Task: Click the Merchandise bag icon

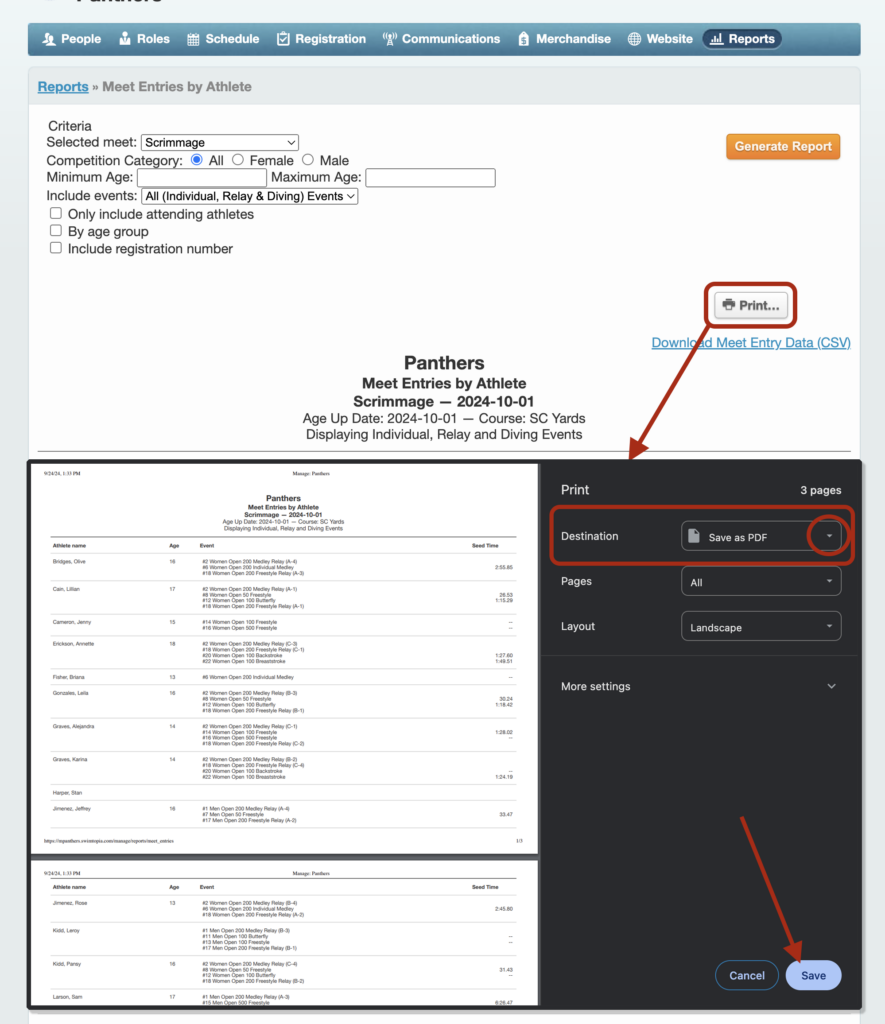Action: point(524,39)
